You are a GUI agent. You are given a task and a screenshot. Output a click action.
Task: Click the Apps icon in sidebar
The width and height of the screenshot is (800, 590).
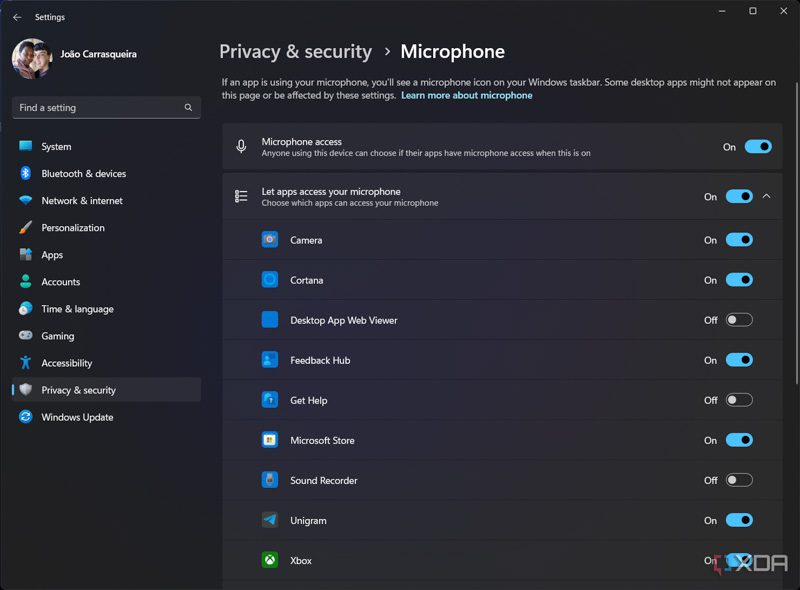click(x=26, y=254)
